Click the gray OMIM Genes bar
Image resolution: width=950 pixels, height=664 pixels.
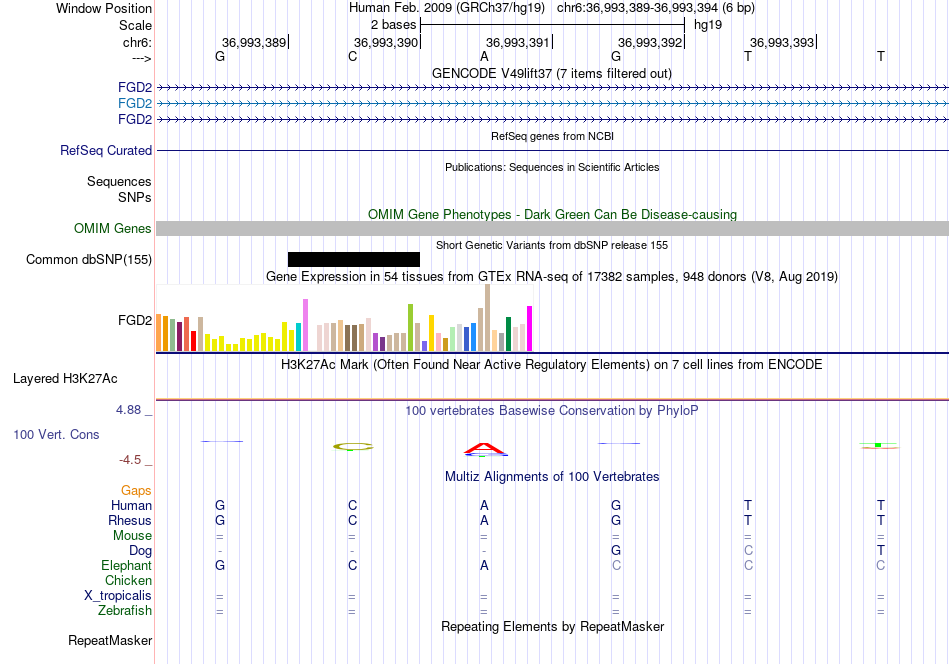pos(552,228)
